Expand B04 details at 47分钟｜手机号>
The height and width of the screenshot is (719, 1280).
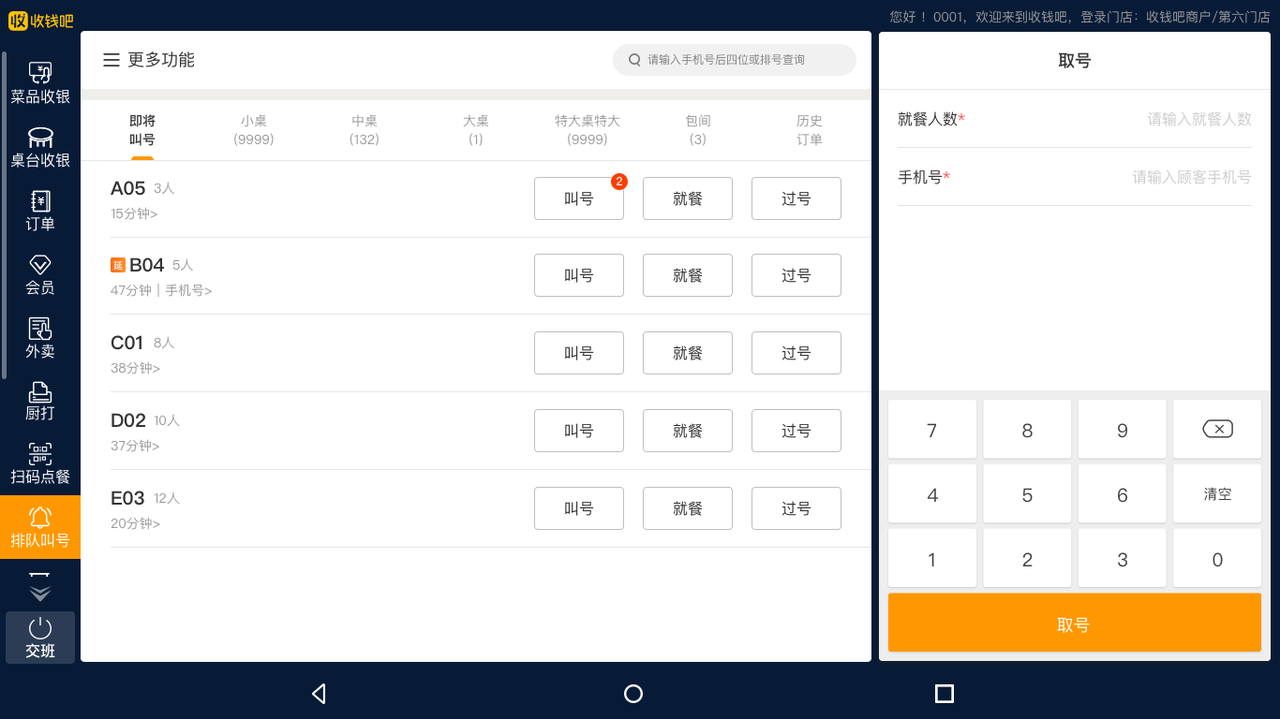pos(161,290)
